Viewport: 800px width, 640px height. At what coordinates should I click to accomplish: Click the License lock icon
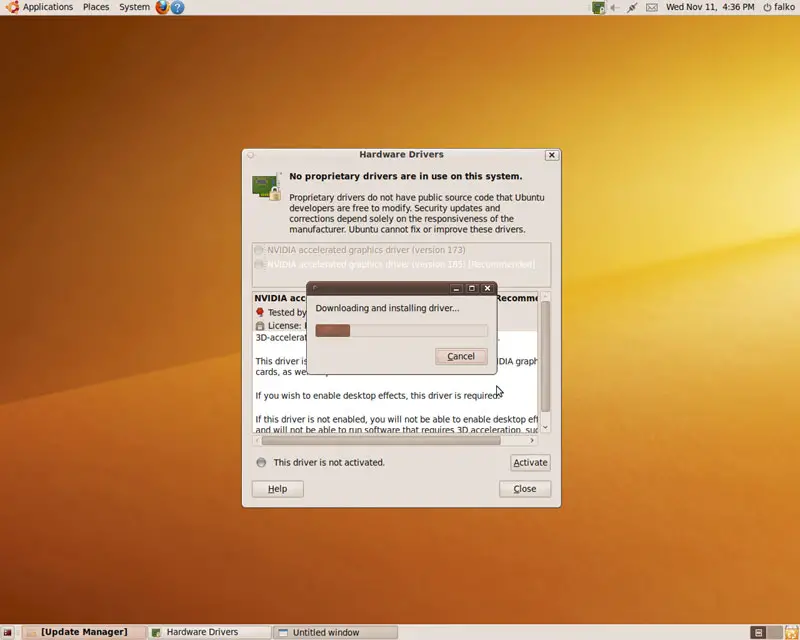click(x=260, y=326)
